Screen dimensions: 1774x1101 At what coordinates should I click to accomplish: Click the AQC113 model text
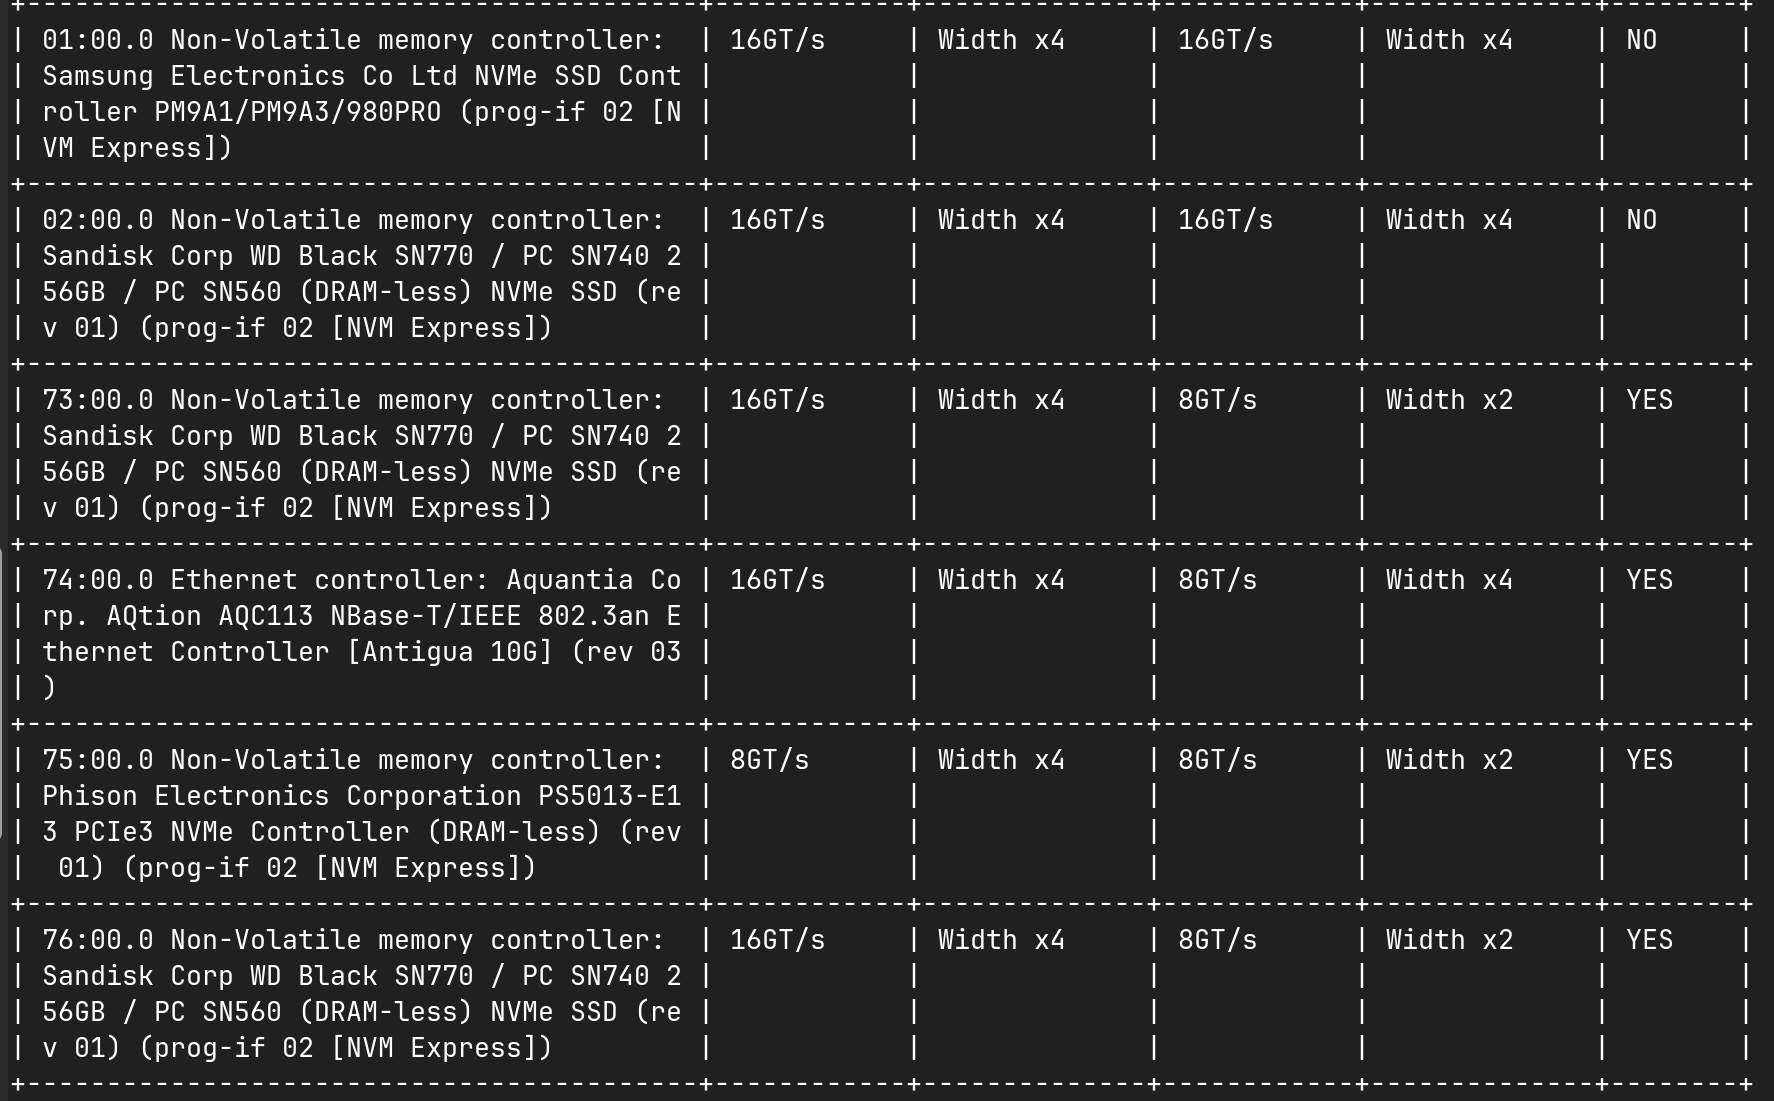(265, 616)
